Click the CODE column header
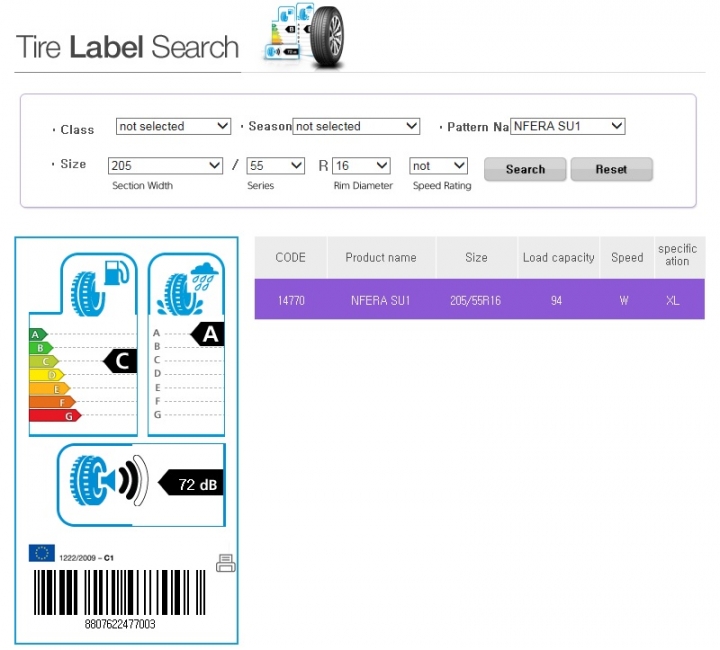 click(291, 258)
